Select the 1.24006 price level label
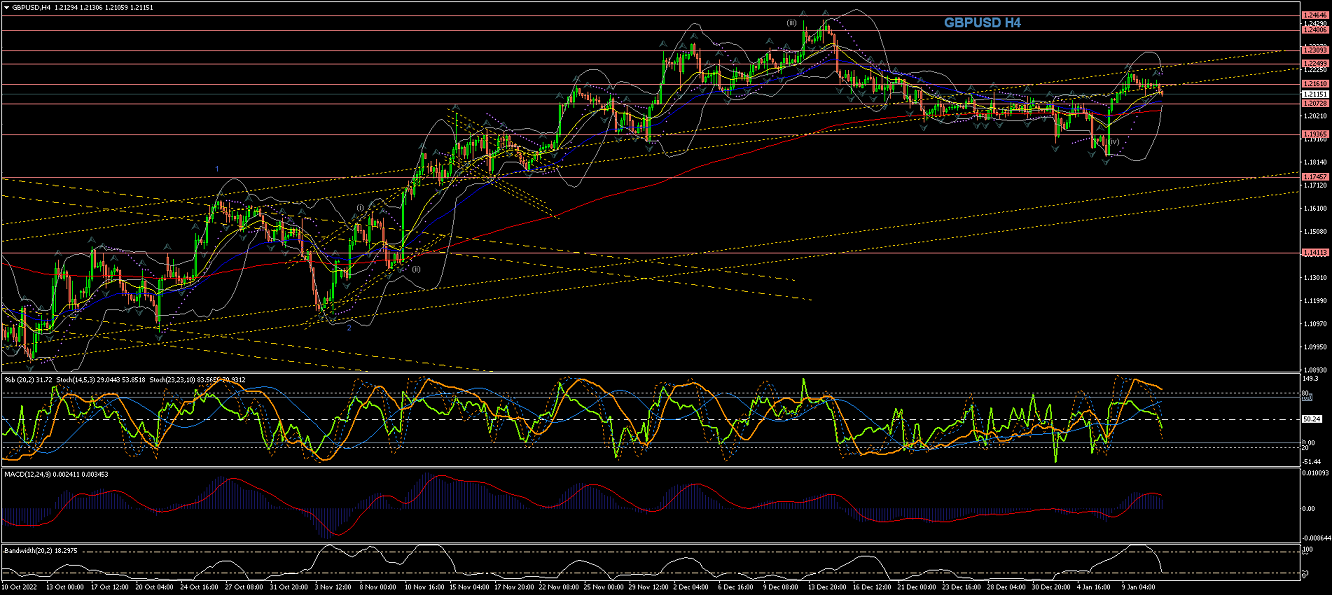The image size is (1332, 595). coord(1314,30)
